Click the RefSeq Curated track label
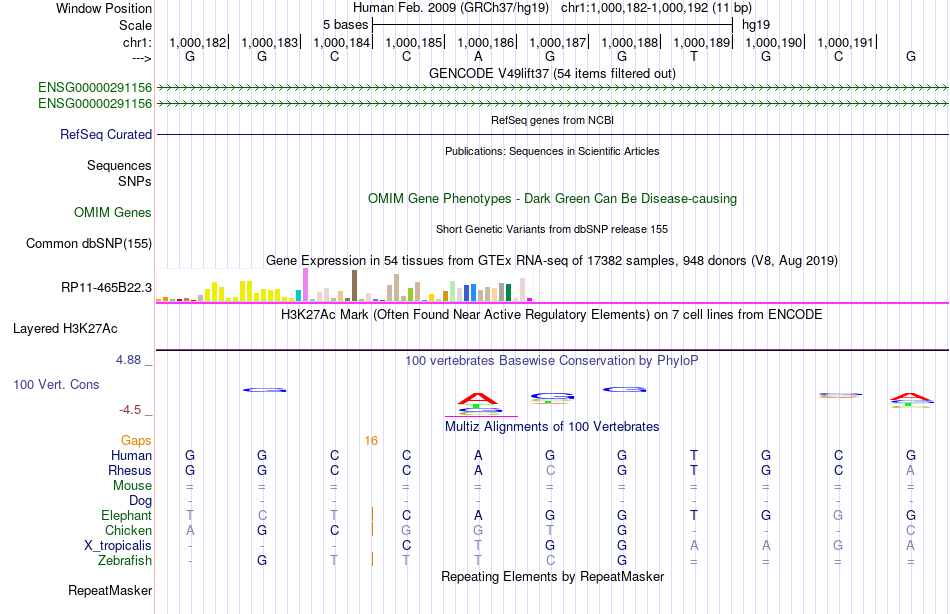The height and width of the screenshot is (614, 950). [x=105, y=135]
